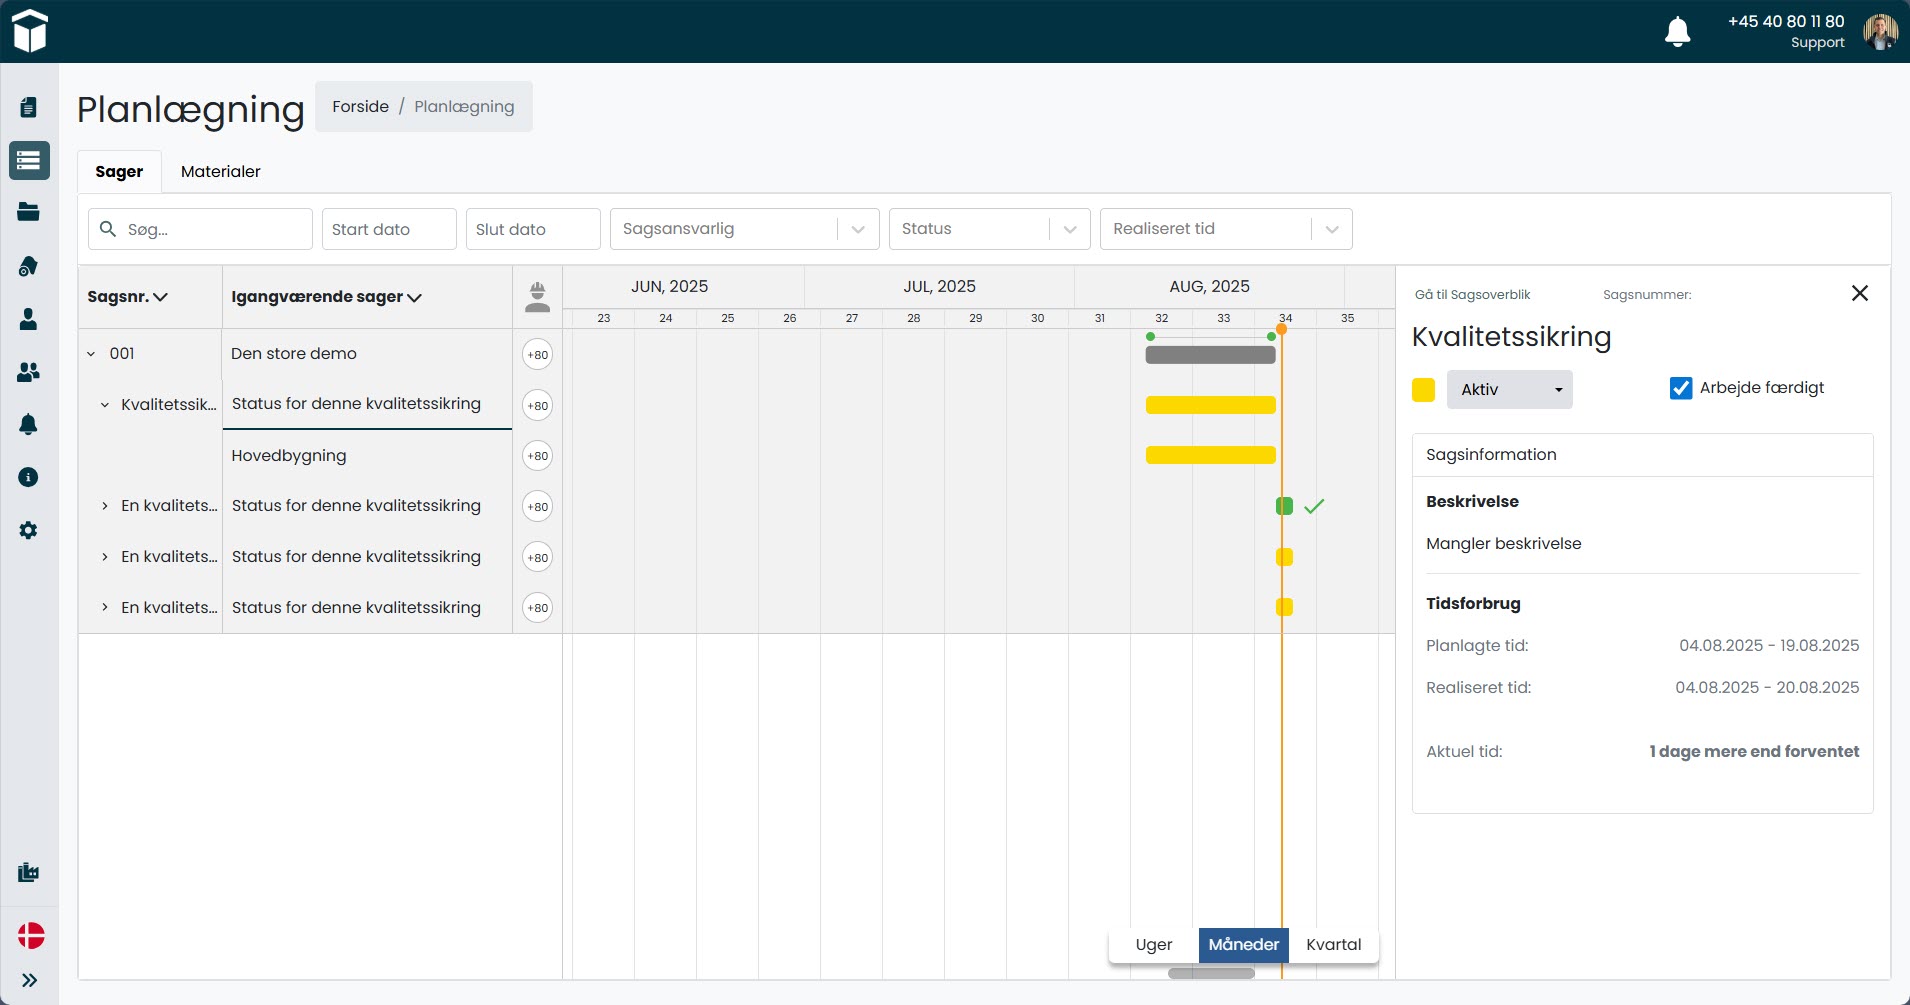Switch timeline view to Kvartal
The height and width of the screenshot is (1005, 1910).
coord(1333,945)
